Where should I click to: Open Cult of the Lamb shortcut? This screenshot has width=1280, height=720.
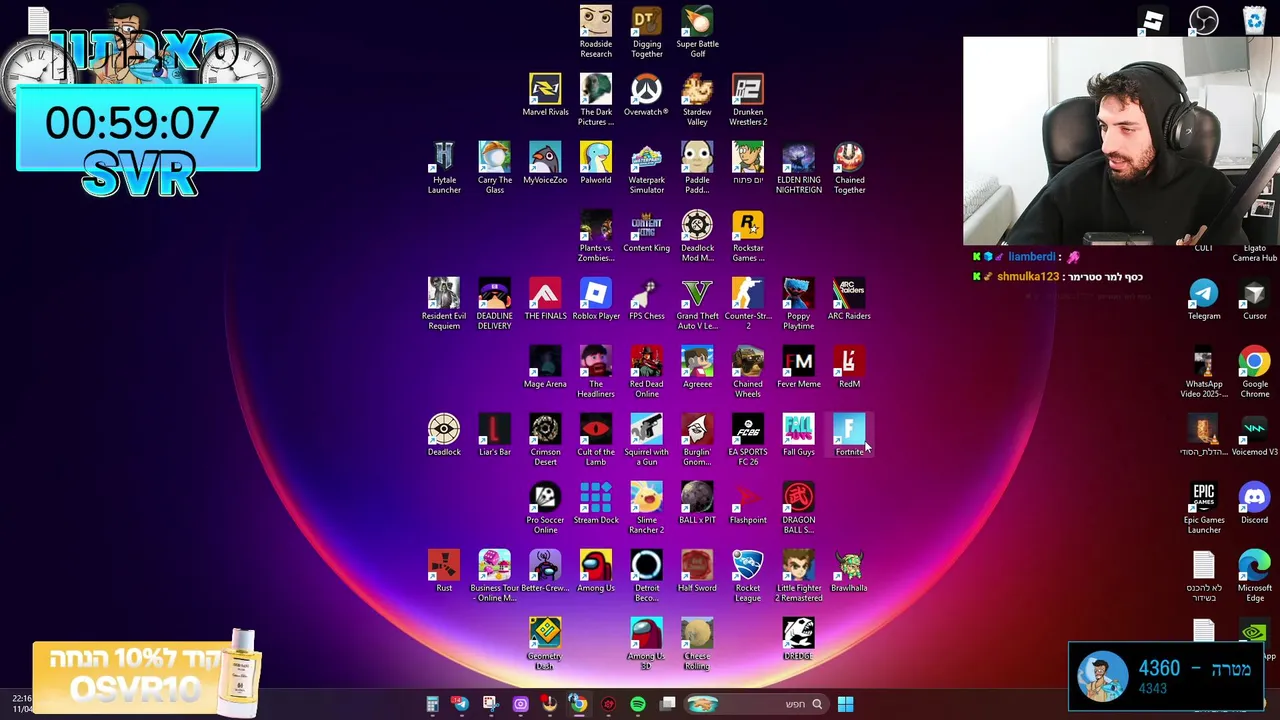click(596, 440)
